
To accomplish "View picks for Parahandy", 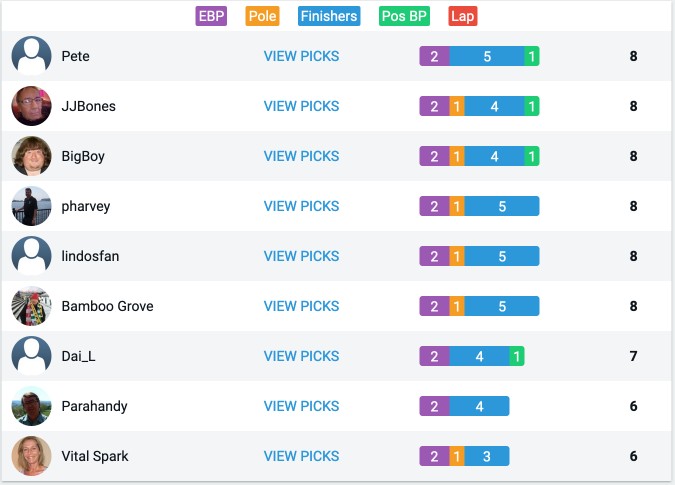I will point(301,406).
